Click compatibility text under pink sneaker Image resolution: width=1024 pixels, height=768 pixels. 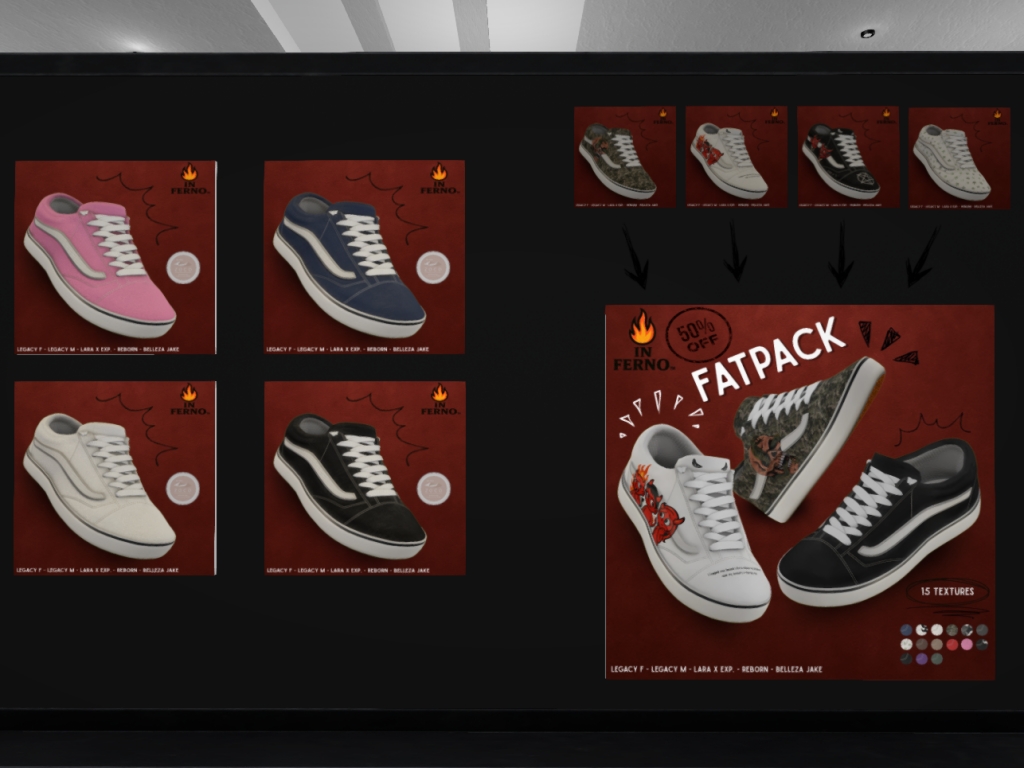coord(98,349)
